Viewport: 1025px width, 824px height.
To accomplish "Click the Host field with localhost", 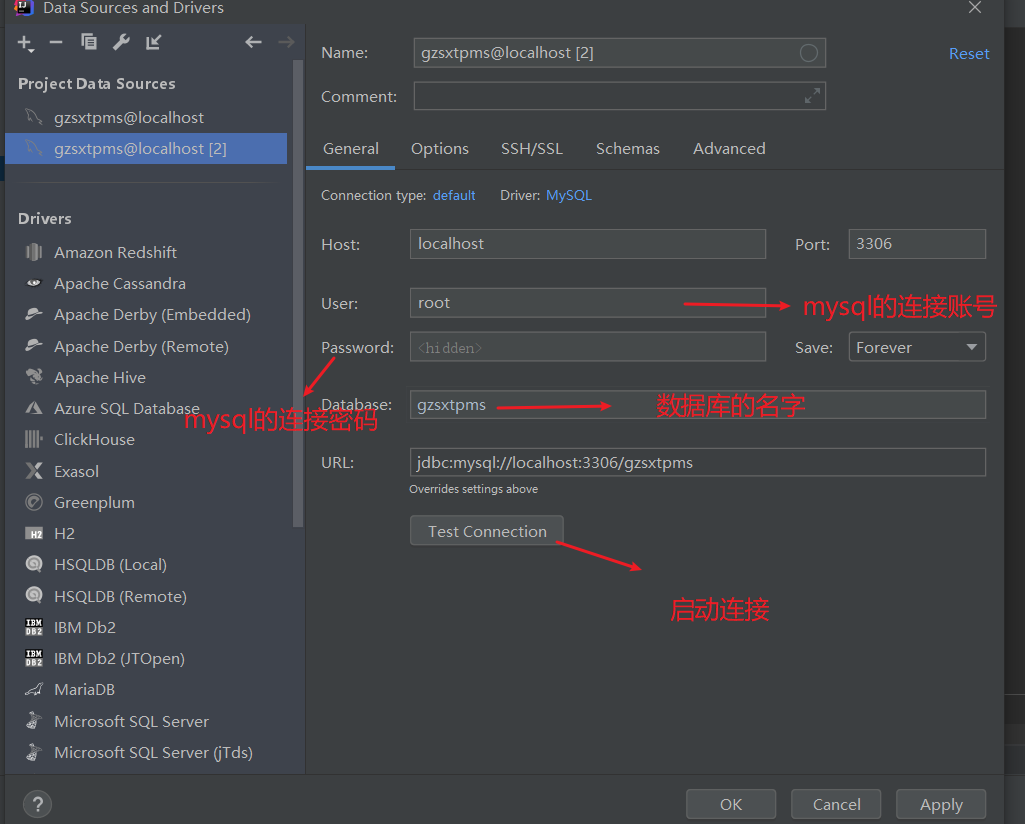I will click(x=588, y=244).
